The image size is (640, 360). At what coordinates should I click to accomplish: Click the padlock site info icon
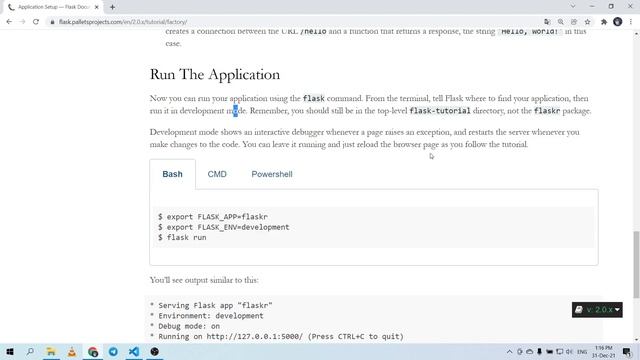(x=52, y=22)
